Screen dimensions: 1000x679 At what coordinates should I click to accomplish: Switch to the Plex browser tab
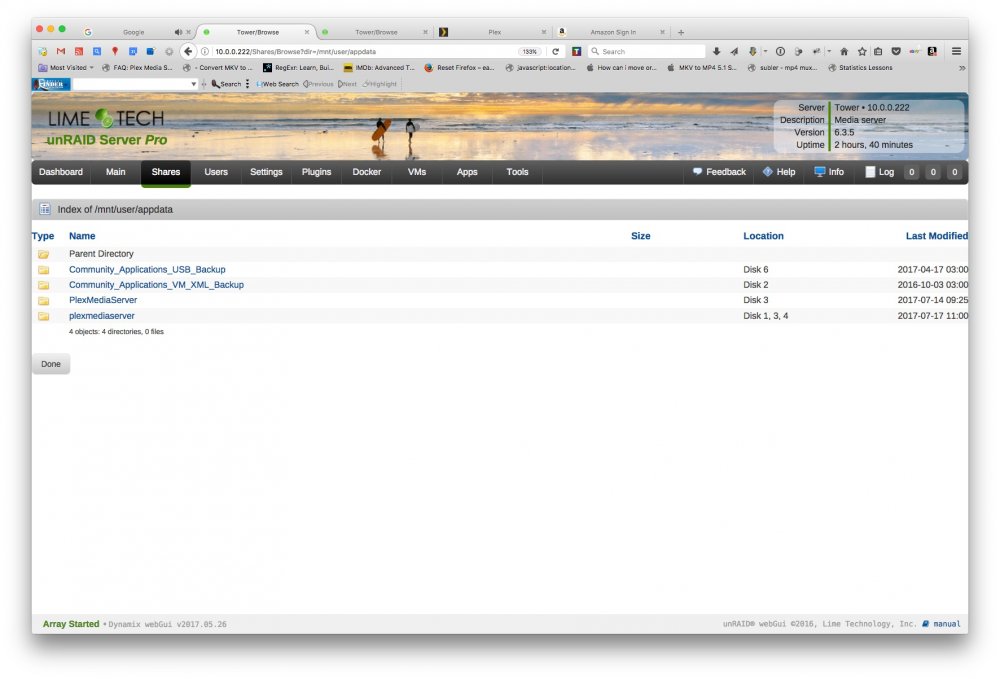494,32
